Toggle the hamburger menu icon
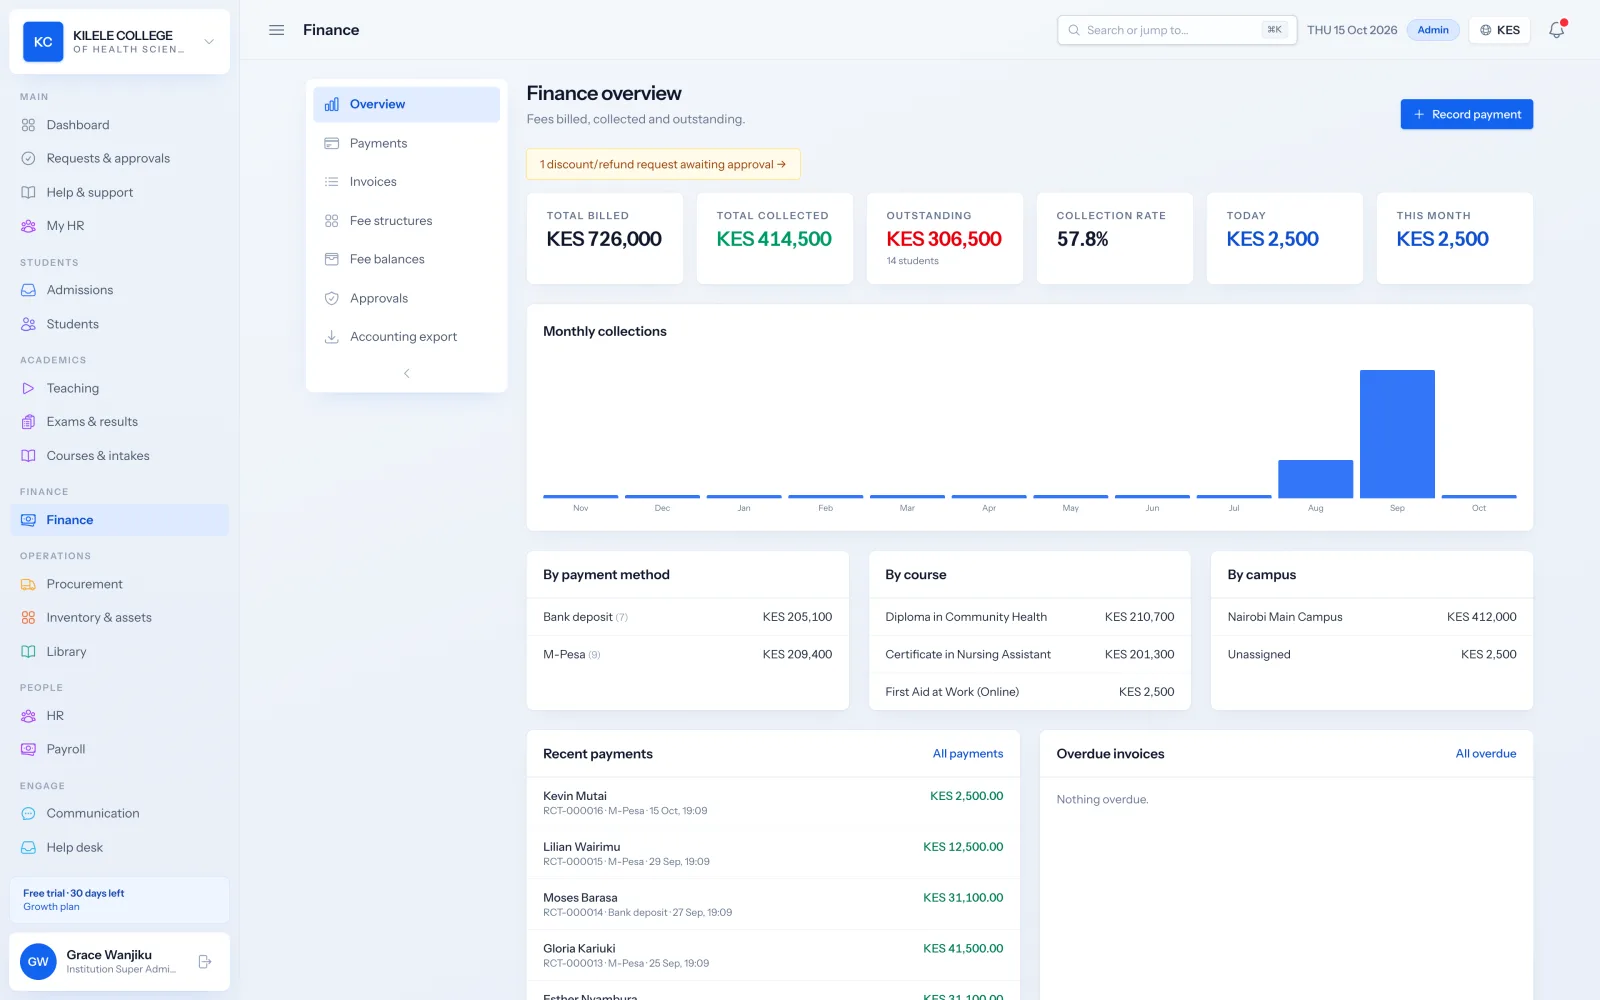1600x1000 pixels. 277,30
